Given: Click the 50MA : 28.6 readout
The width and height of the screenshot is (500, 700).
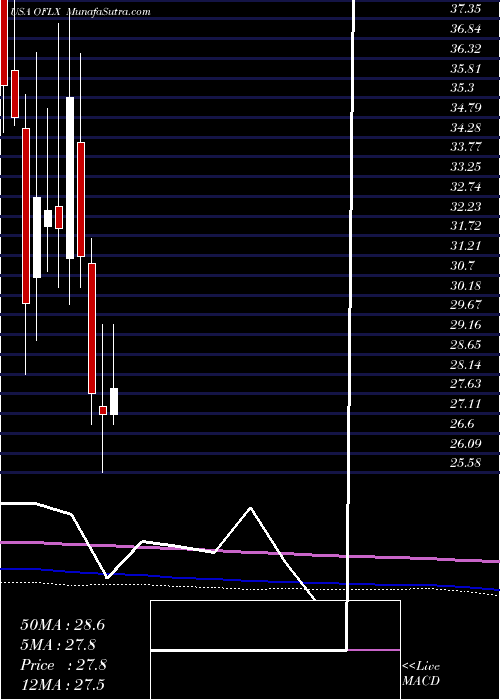Looking at the screenshot, I should pos(62,625).
